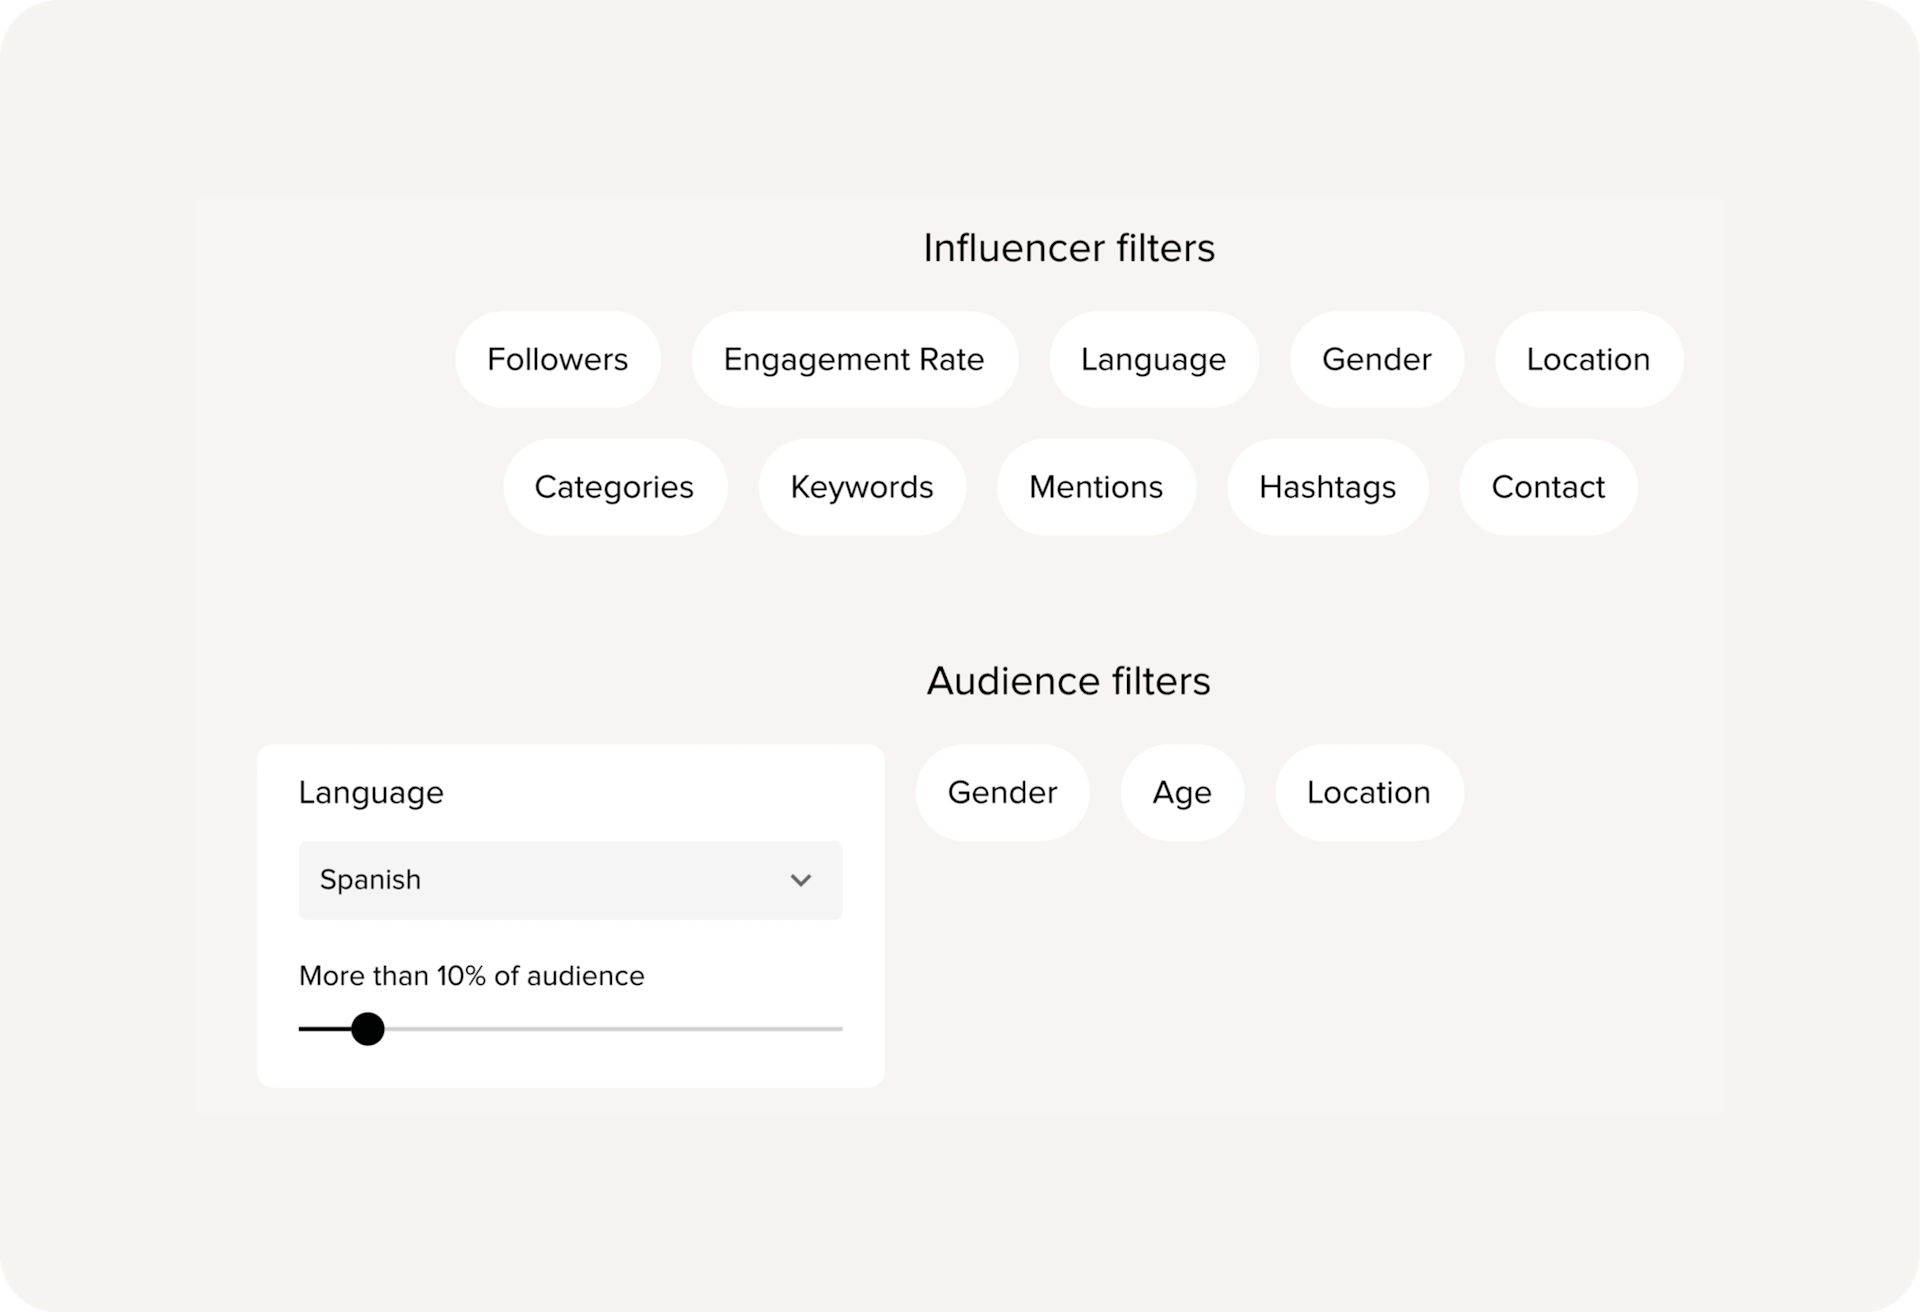Open the Hashtags filter
This screenshot has width=1920, height=1312.
1327,487
